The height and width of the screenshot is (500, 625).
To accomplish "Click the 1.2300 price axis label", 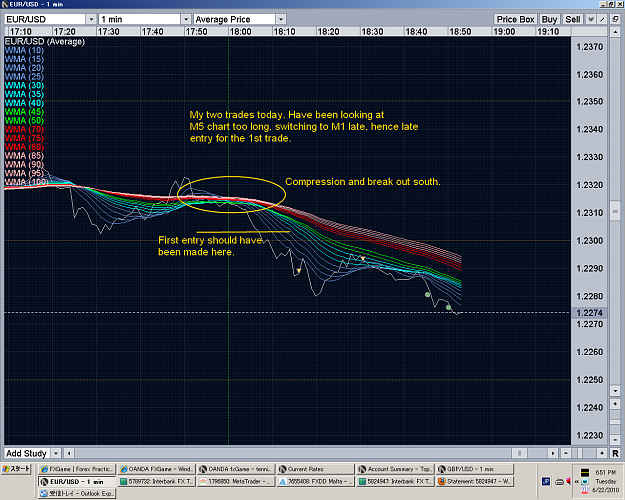I will click(590, 240).
